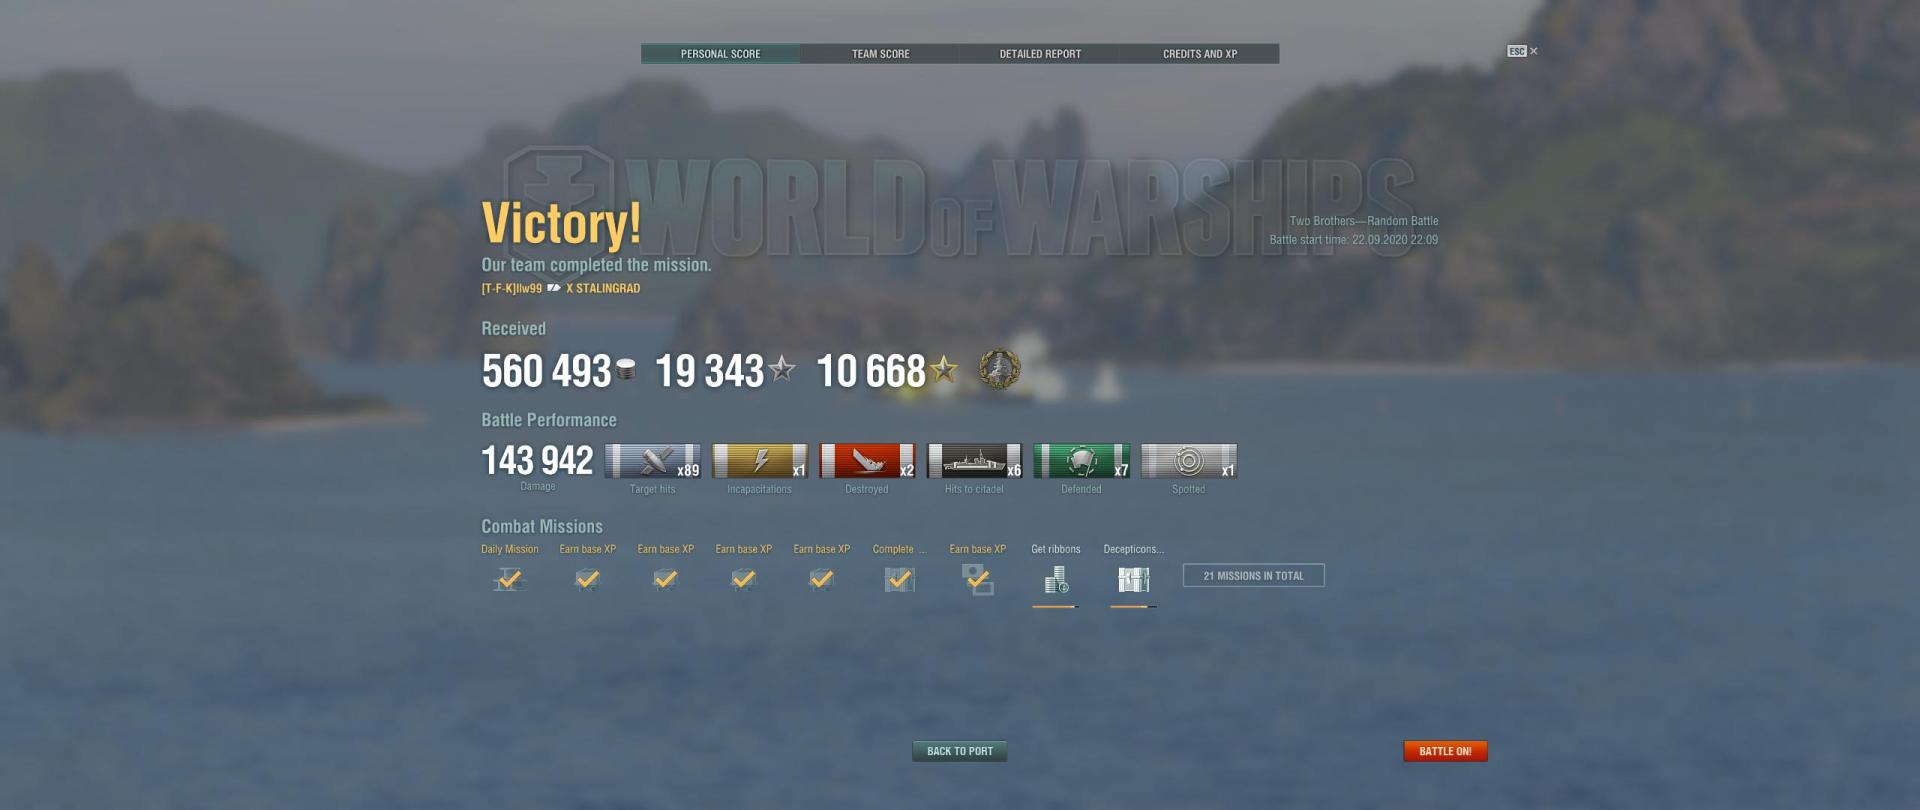Select the Defended ribbon icon
The image size is (1920, 810).
point(1082,461)
